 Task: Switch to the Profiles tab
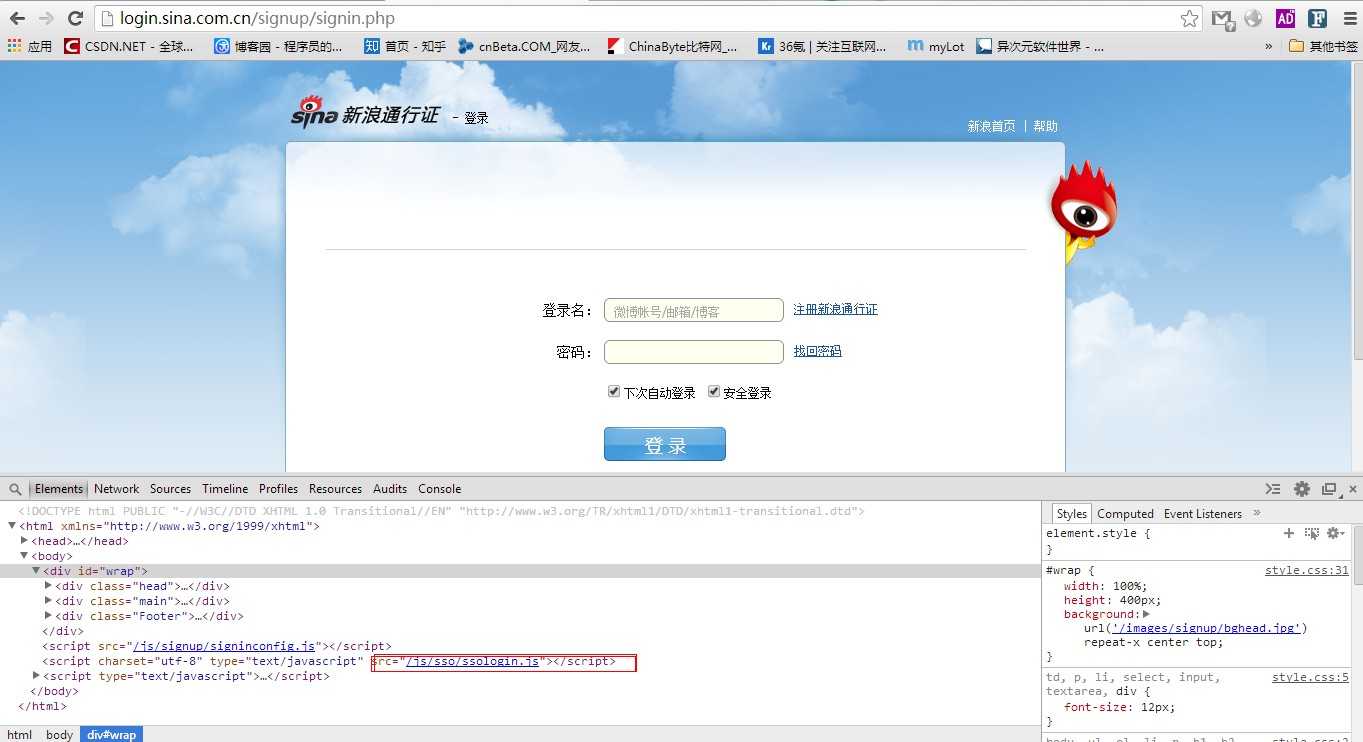[x=278, y=489]
